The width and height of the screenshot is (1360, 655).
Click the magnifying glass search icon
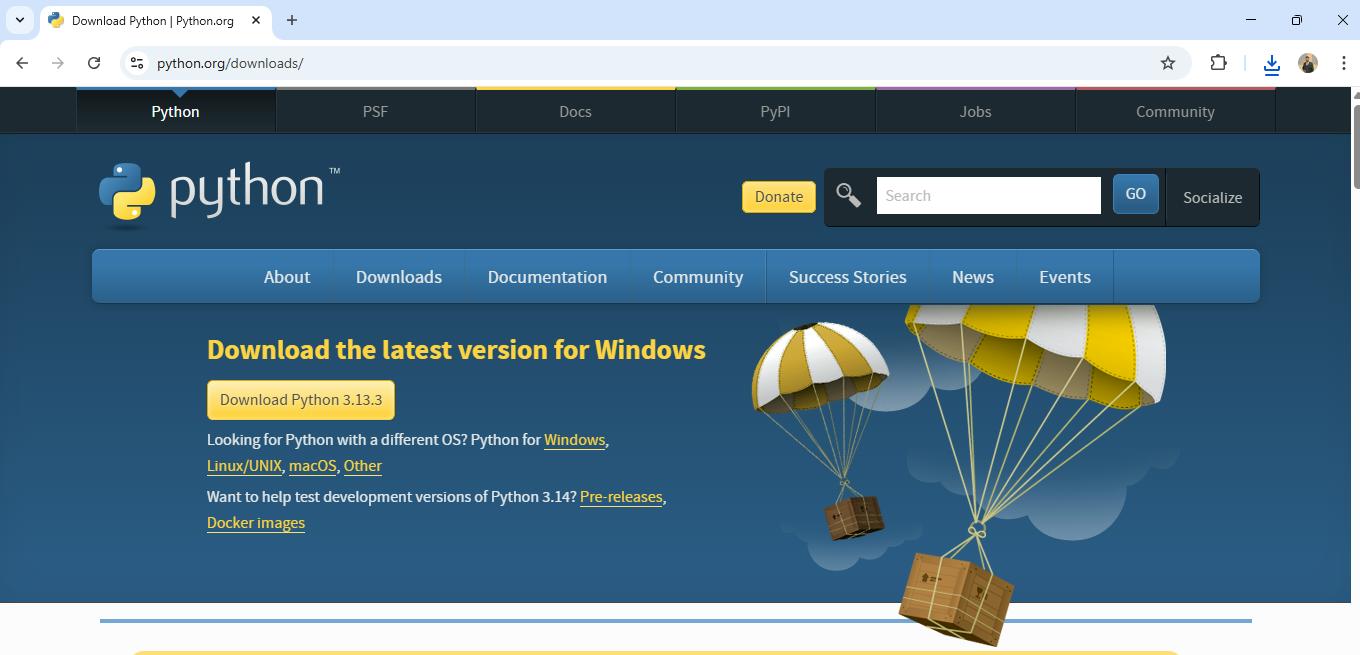pos(848,195)
